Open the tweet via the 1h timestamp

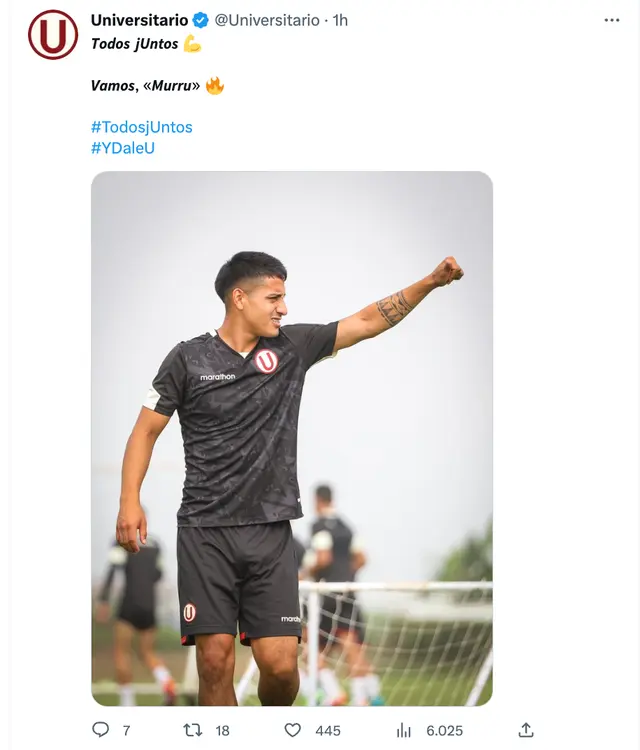[340, 20]
